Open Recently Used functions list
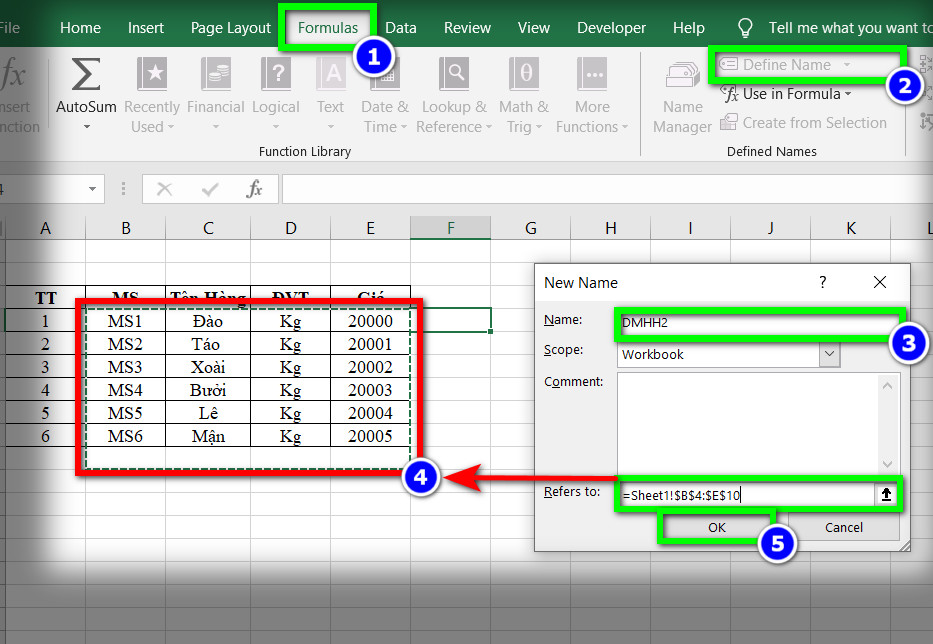 152,94
